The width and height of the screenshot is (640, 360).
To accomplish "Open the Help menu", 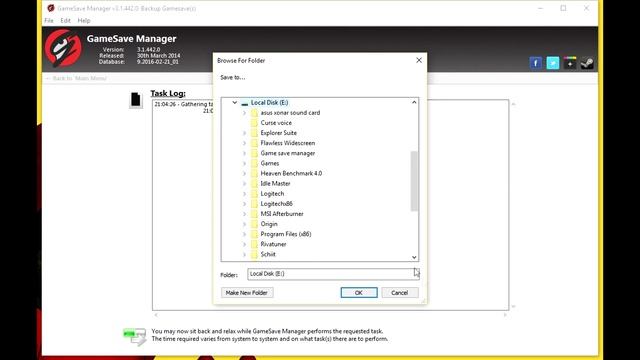I will (x=84, y=20).
